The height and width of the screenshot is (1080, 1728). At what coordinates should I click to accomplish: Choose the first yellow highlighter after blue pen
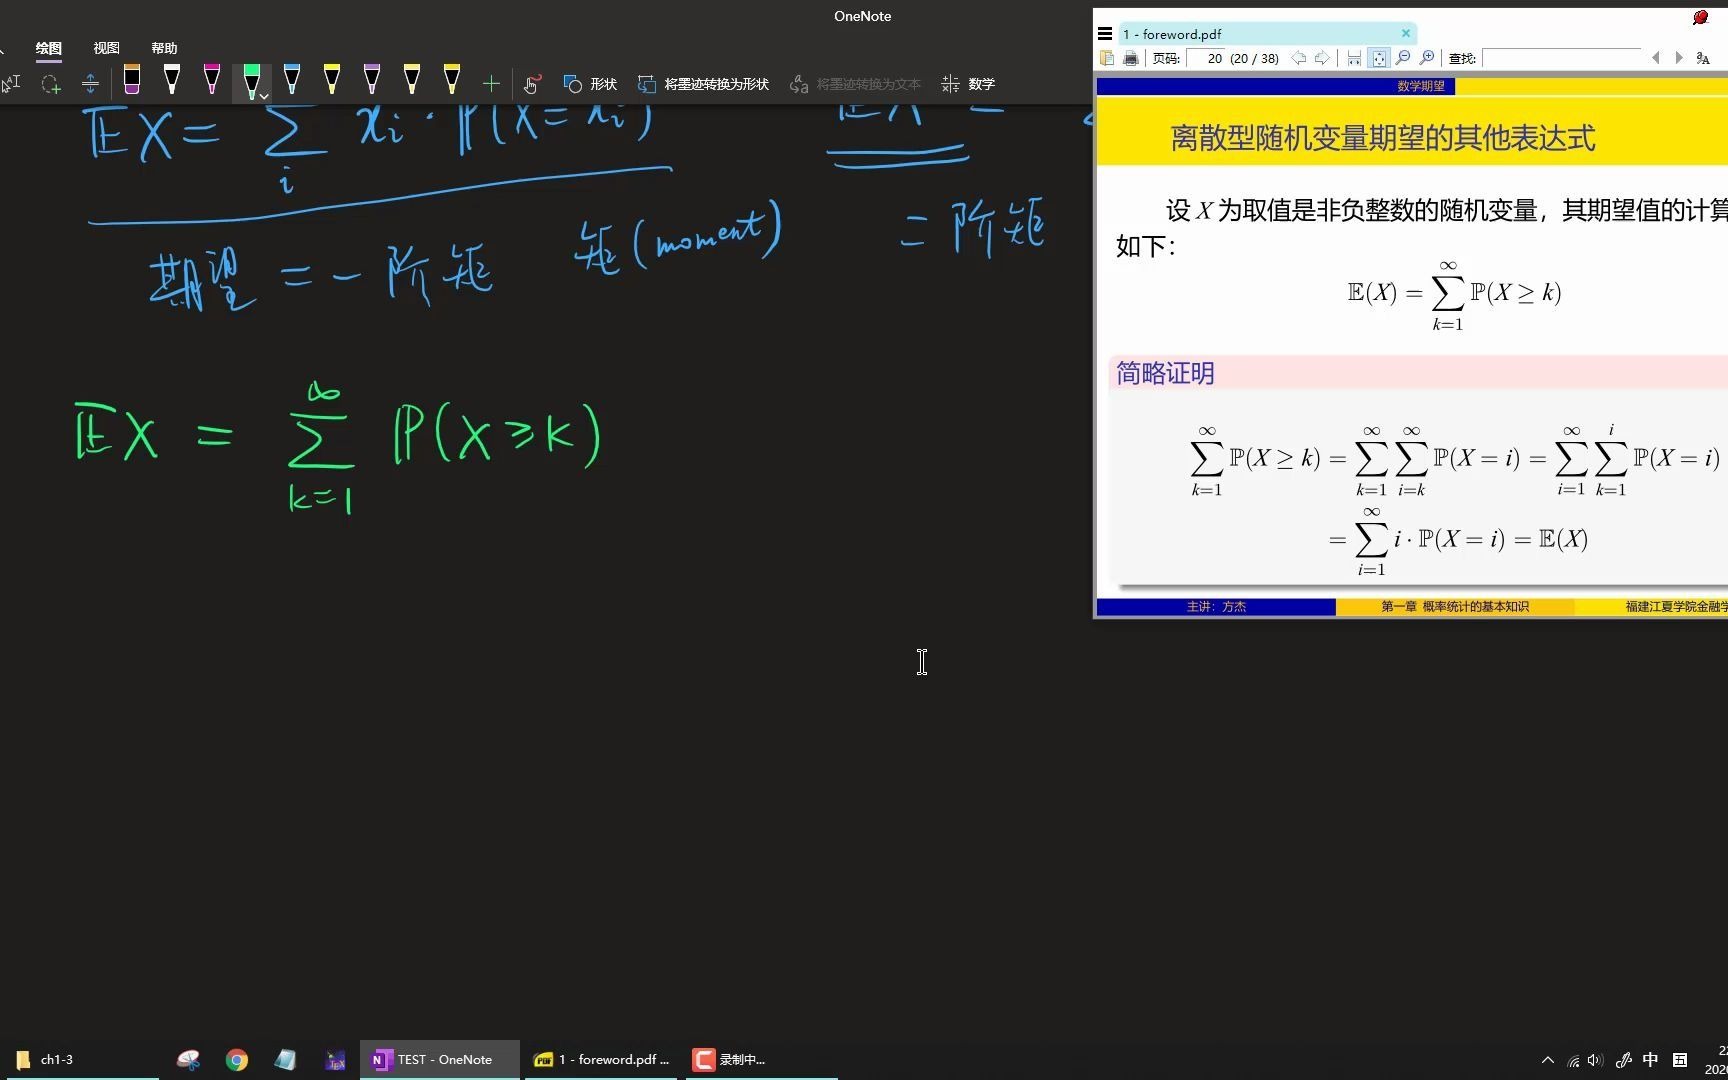click(x=332, y=80)
